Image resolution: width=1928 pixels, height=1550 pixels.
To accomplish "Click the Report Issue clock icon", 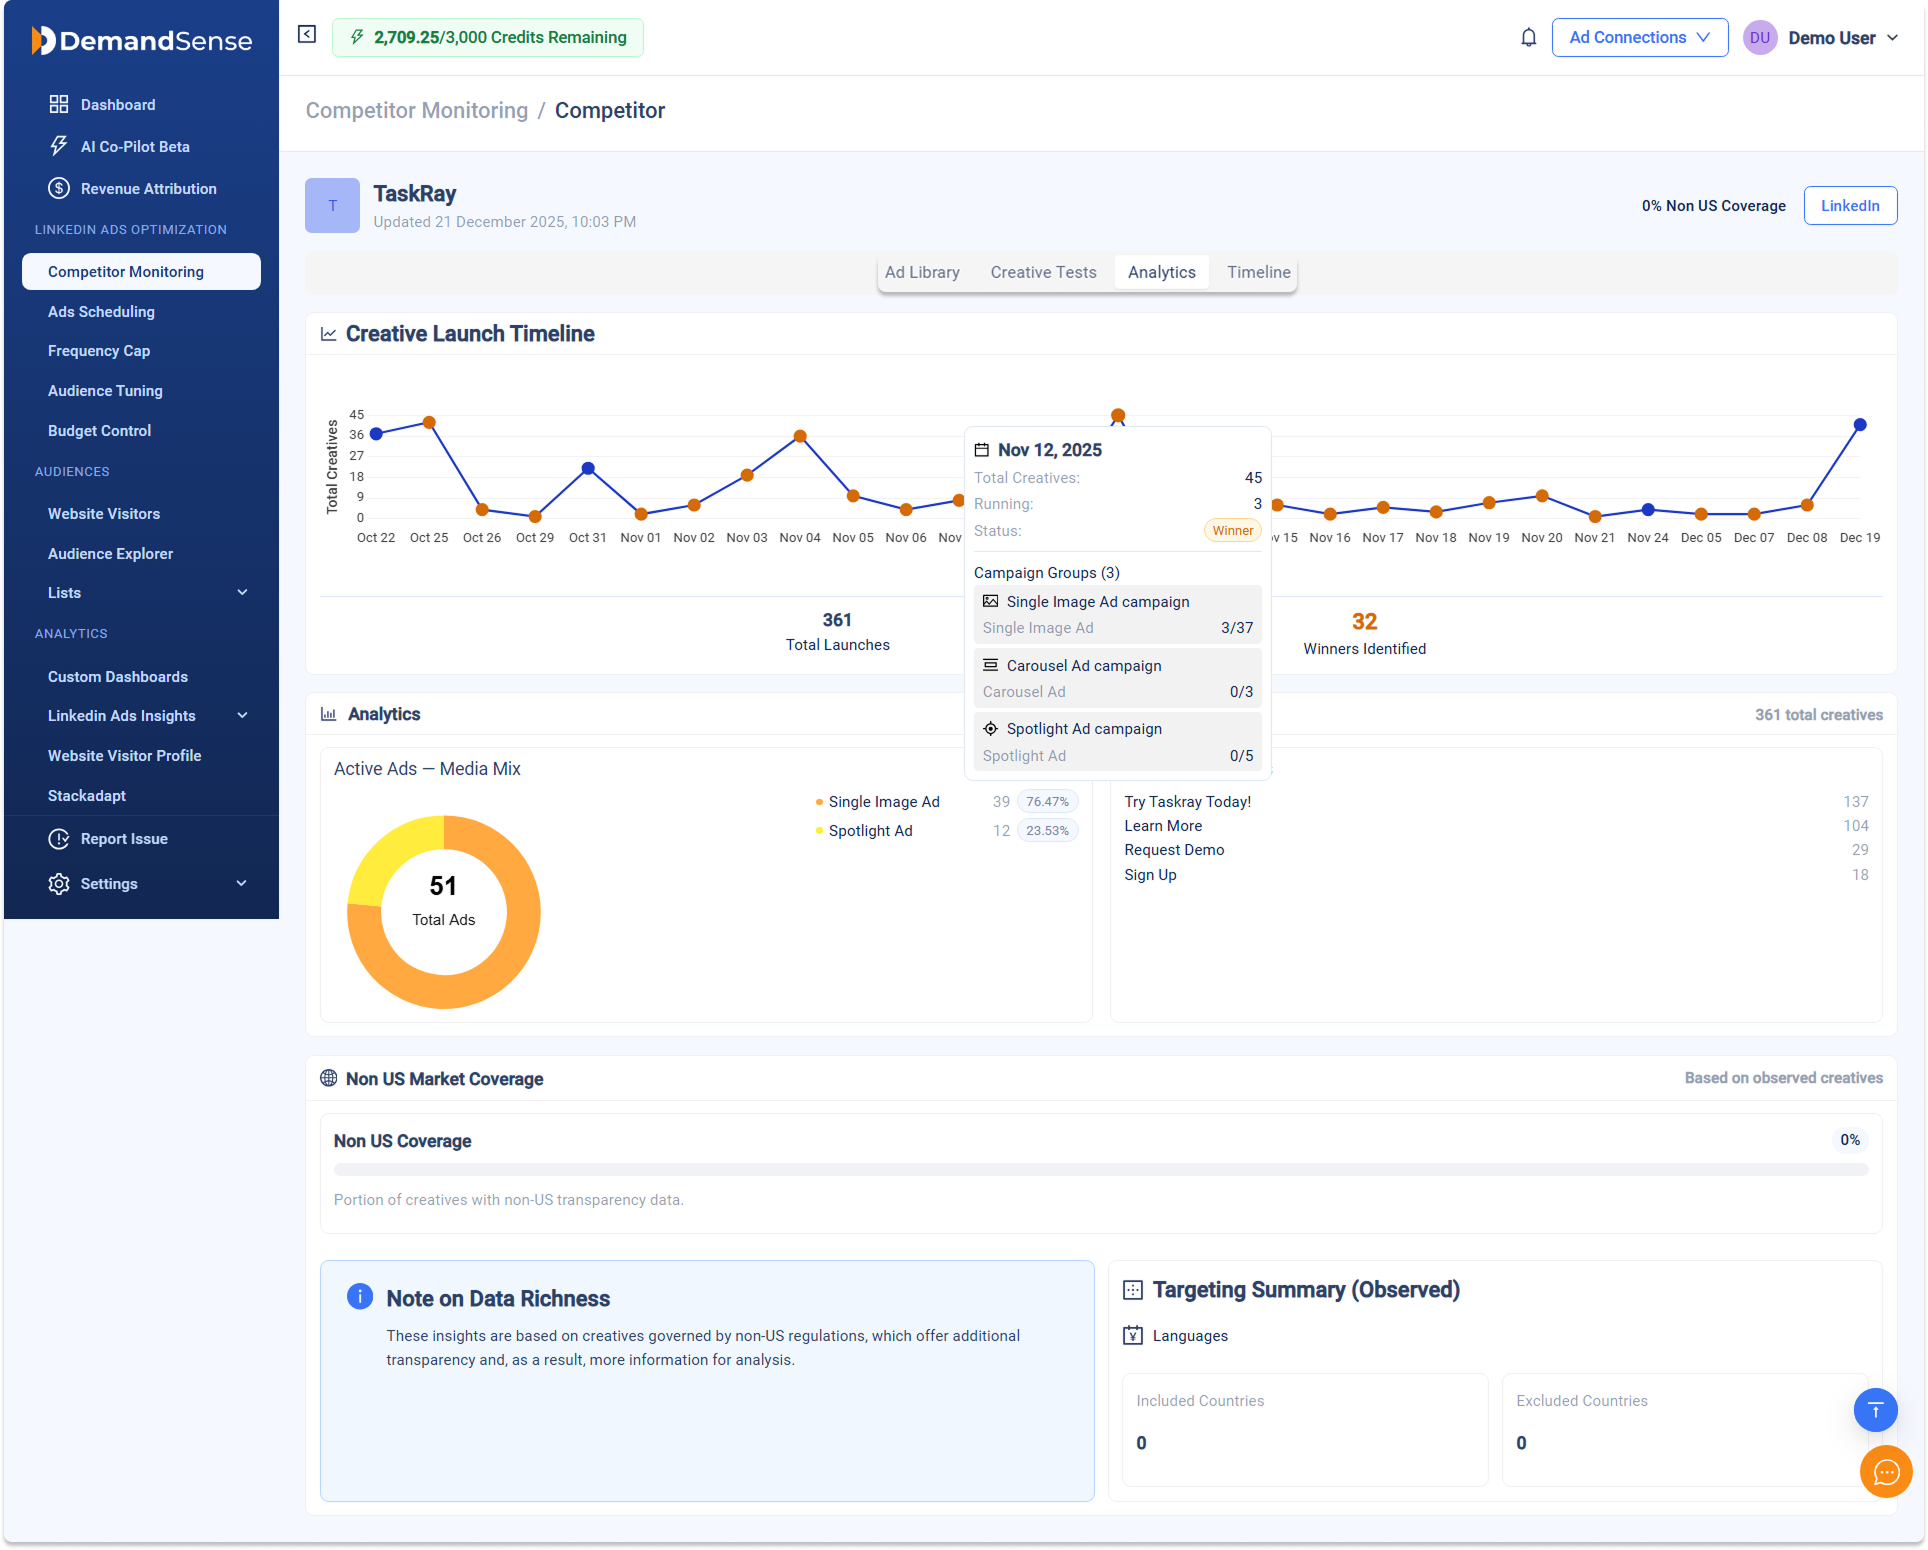I will coord(59,839).
